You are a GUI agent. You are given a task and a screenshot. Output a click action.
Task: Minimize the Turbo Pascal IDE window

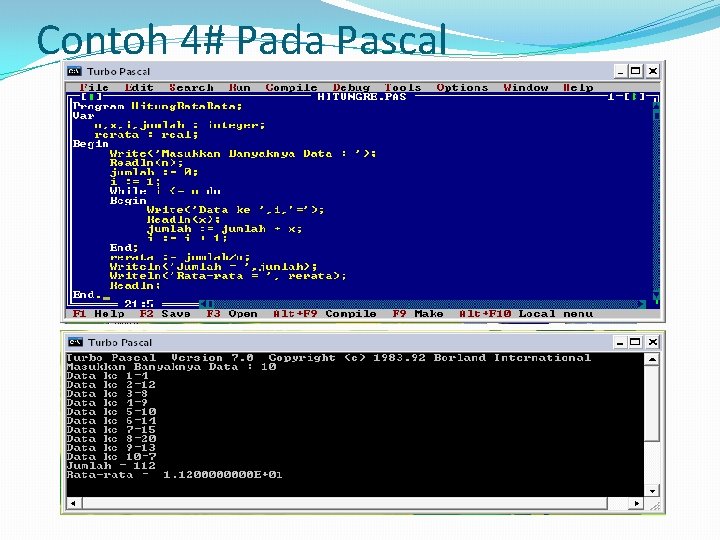point(620,71)
